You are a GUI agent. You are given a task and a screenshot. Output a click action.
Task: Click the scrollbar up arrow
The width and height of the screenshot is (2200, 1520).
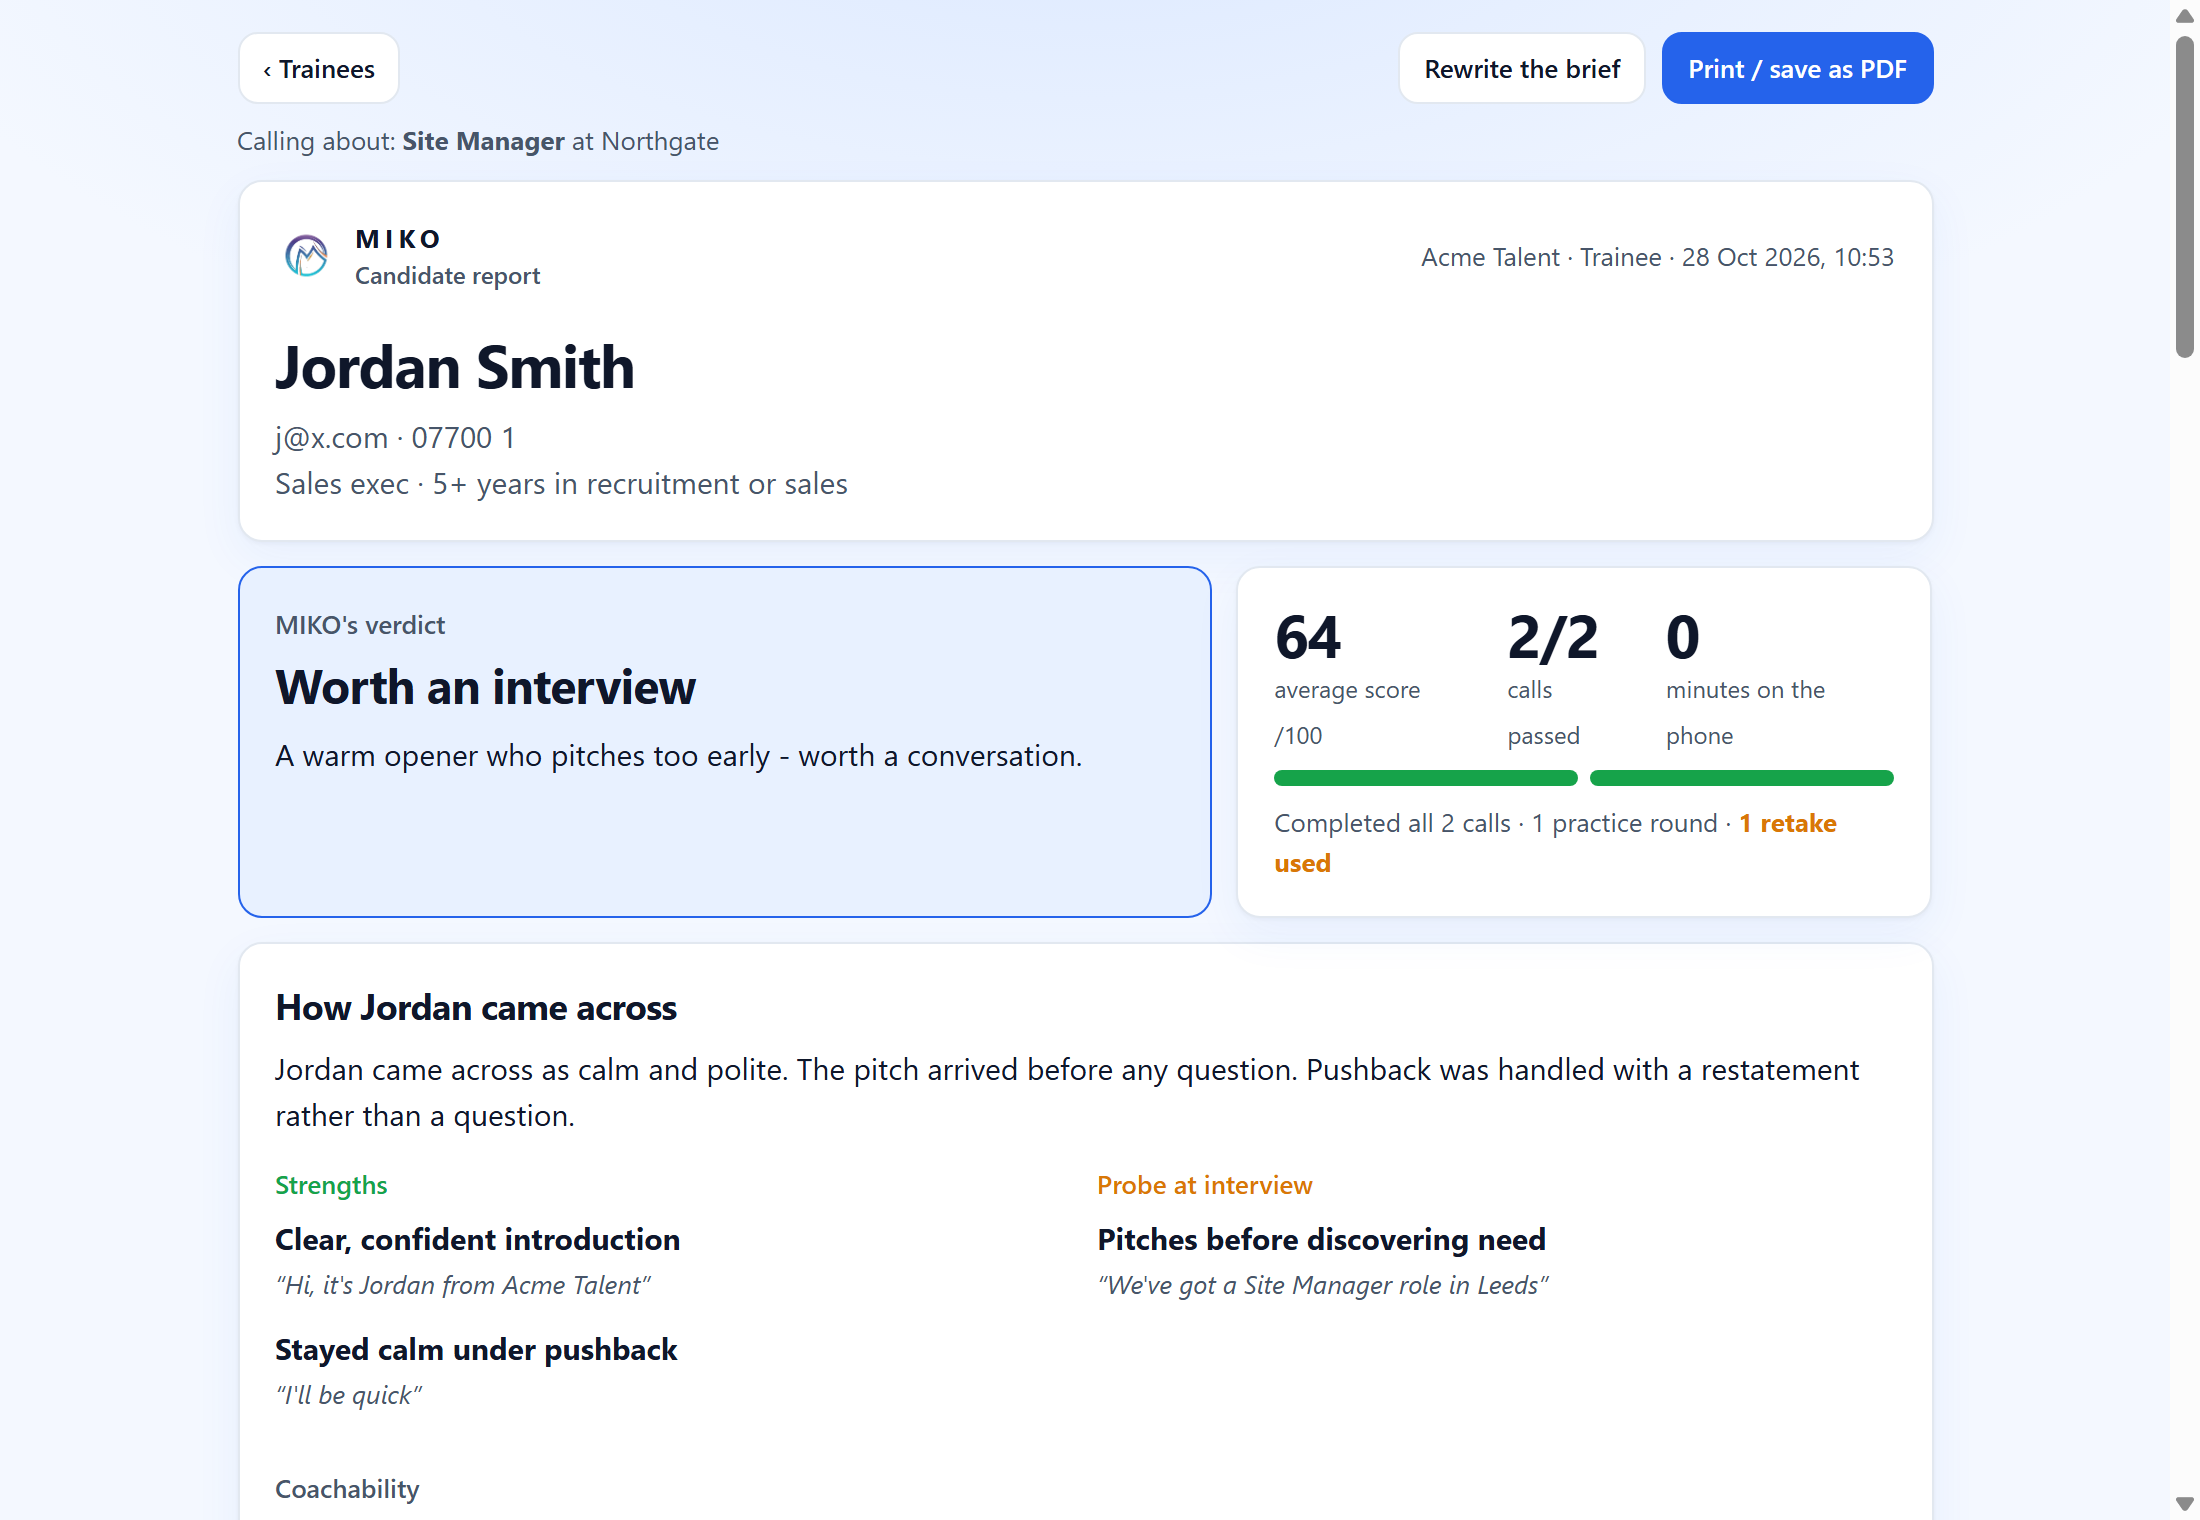pos(2185,16)
